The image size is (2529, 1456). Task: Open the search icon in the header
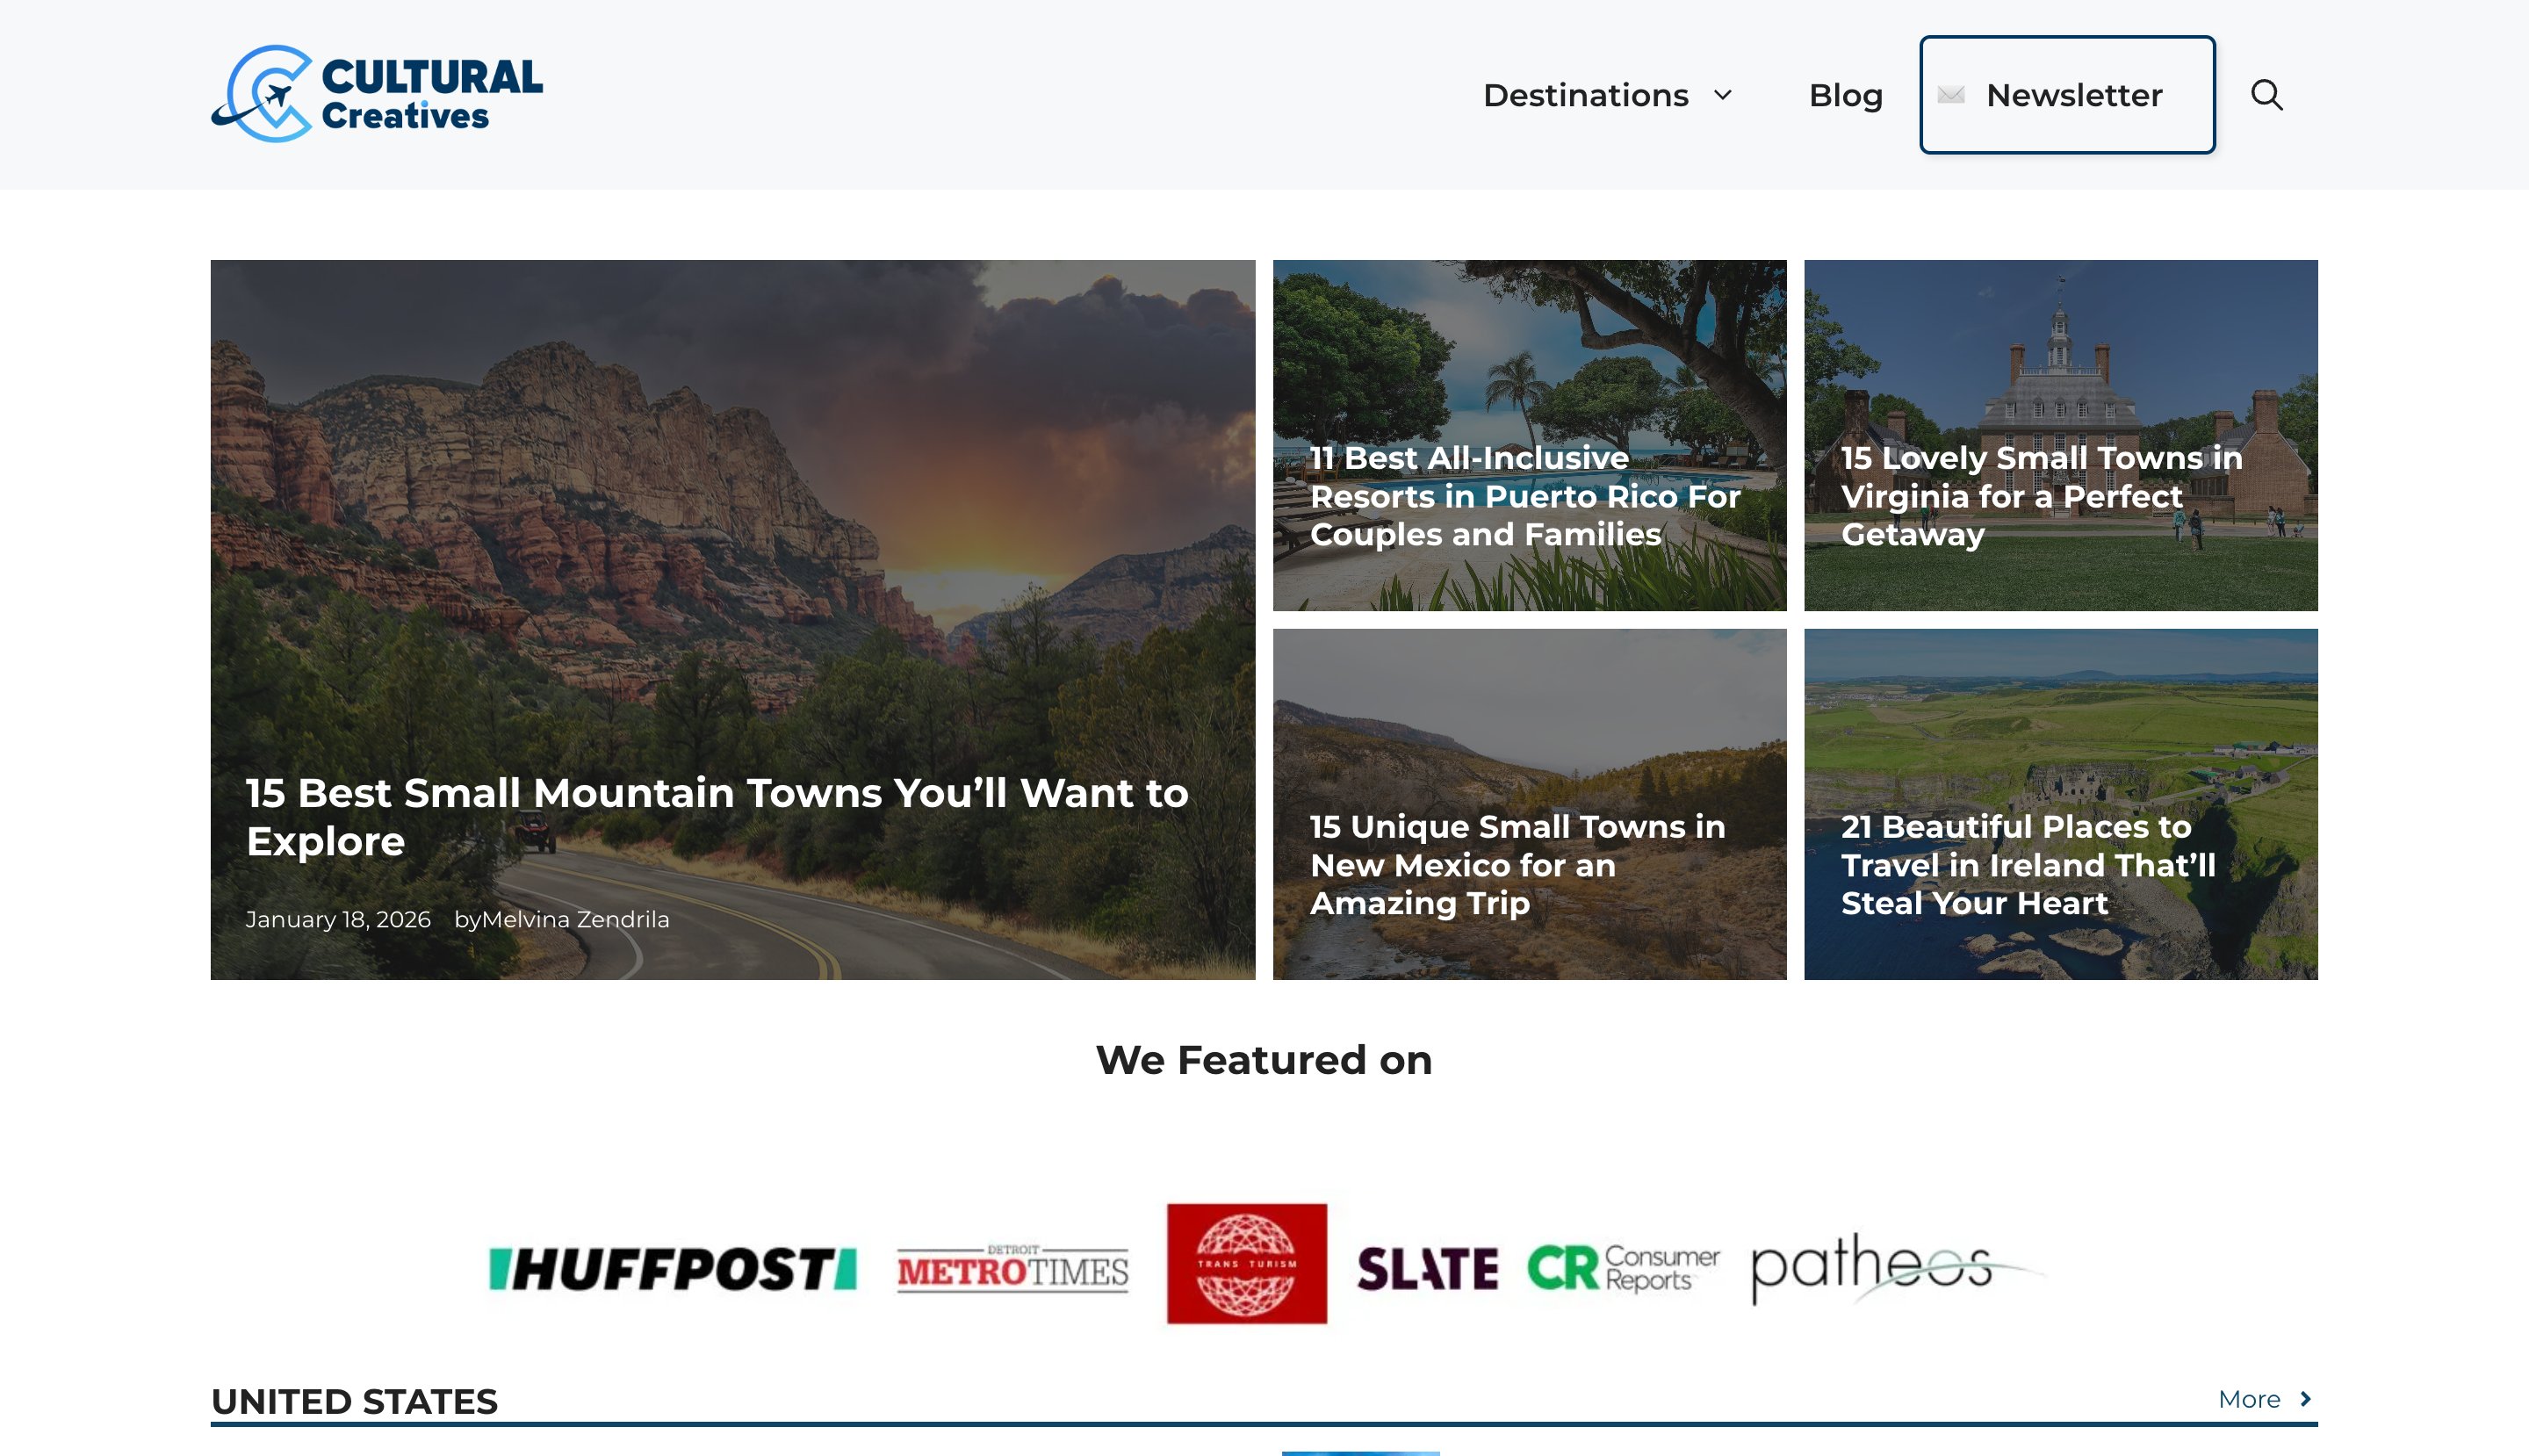tap(2267, 95)
